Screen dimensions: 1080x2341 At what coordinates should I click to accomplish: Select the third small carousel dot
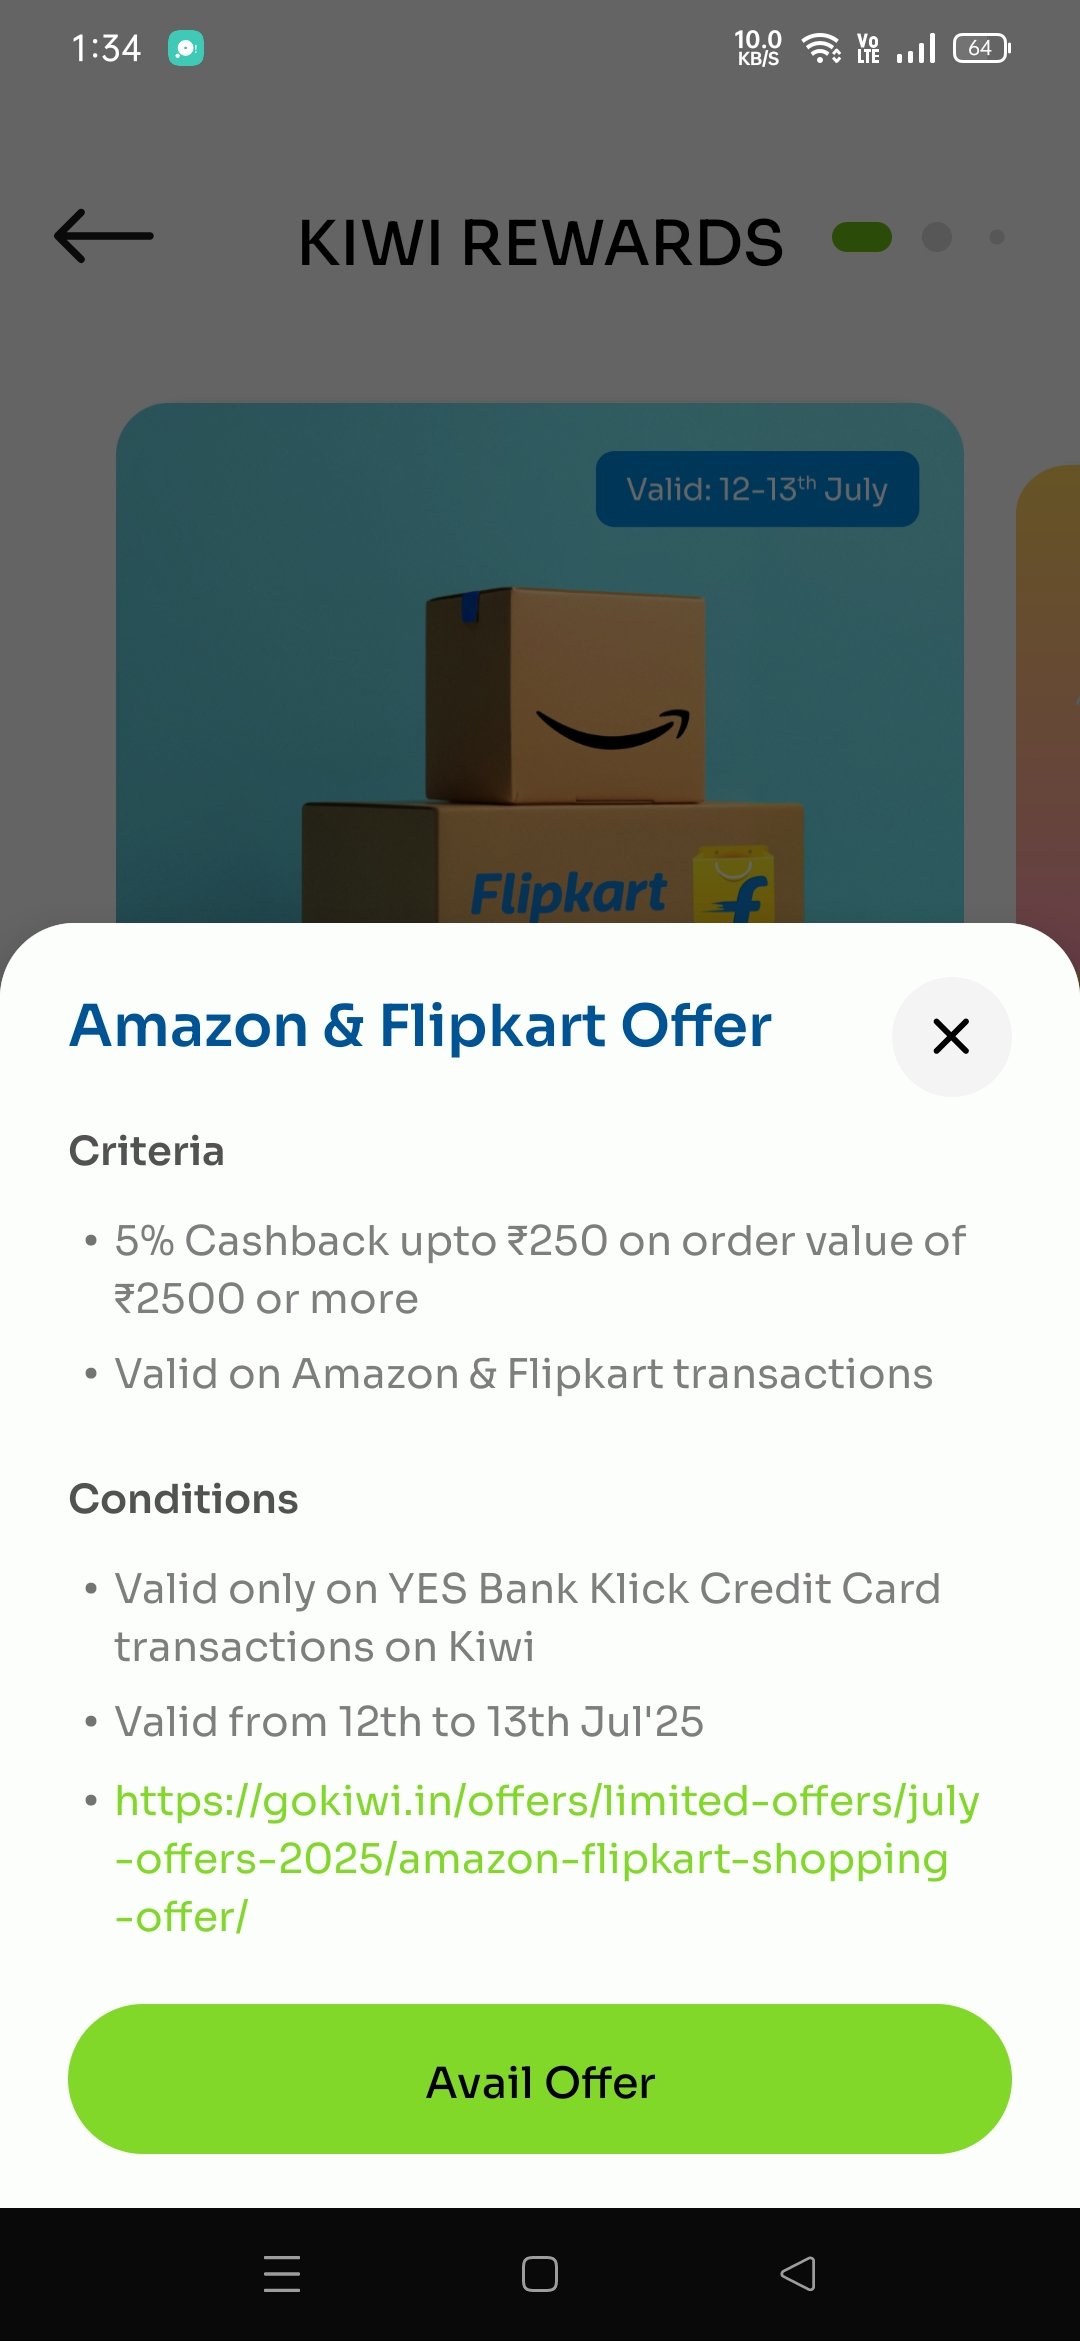click(x=997, y=237)
